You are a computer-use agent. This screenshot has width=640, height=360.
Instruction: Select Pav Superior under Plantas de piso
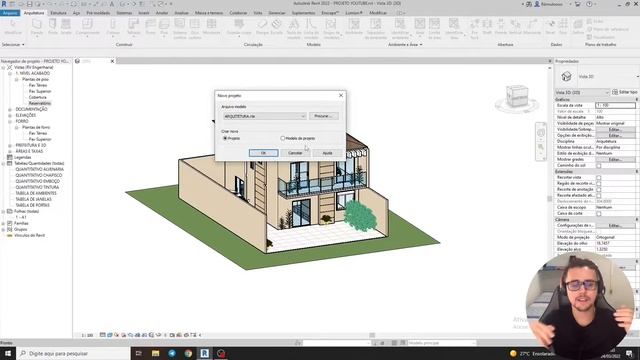(40, 91)
